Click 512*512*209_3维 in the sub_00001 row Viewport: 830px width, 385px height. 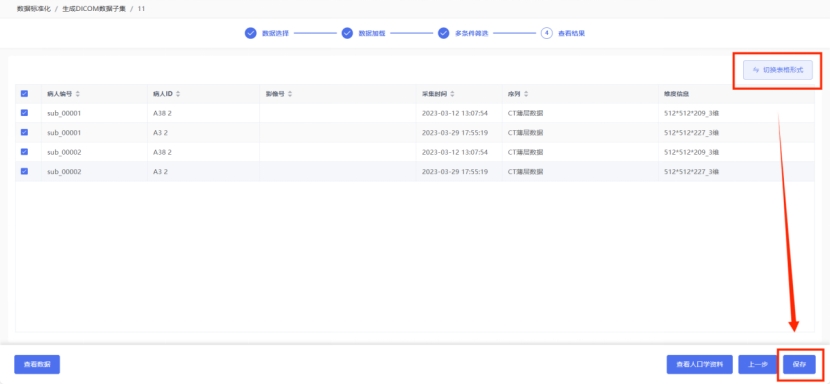[x=691, y=113]
